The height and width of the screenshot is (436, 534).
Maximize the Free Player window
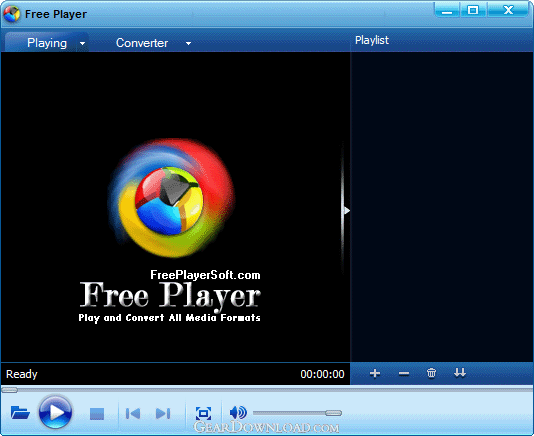[473, 10]
